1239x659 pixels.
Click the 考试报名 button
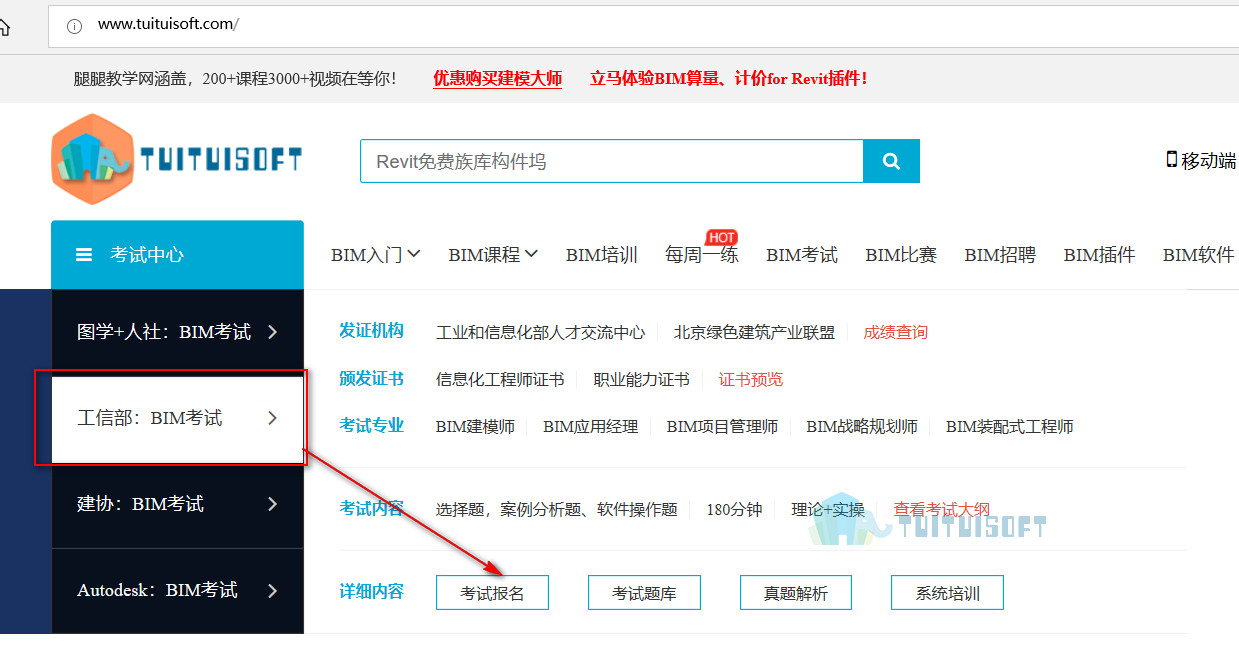tap(492, 593)
